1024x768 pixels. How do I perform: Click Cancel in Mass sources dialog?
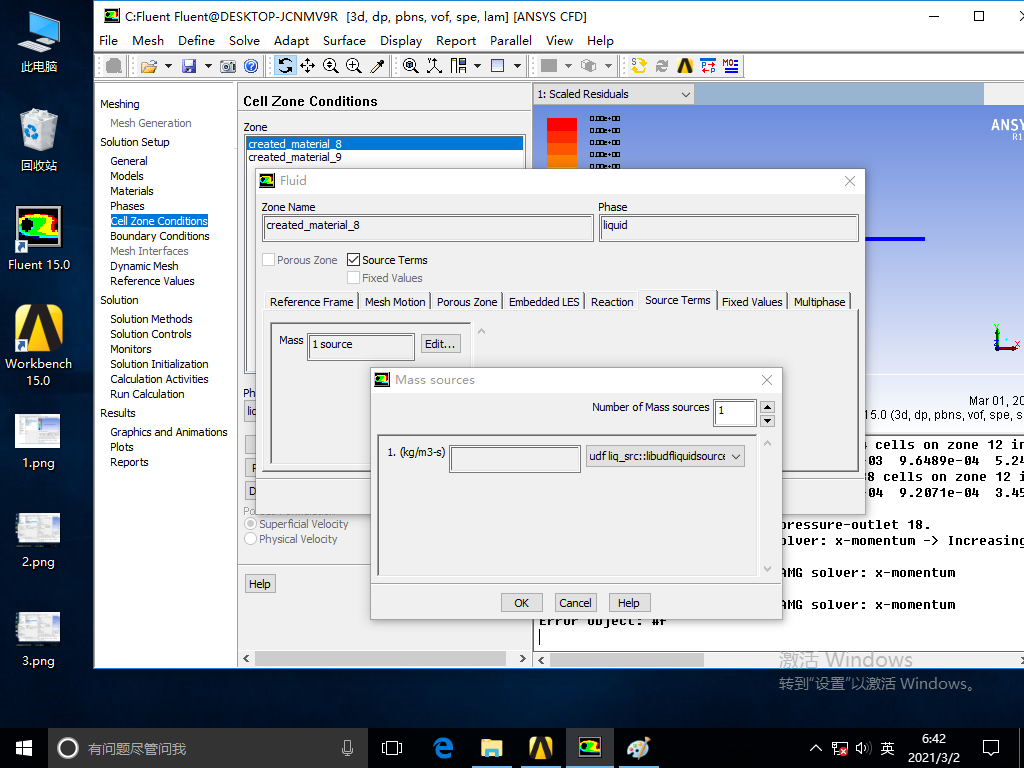pos(575,603)
